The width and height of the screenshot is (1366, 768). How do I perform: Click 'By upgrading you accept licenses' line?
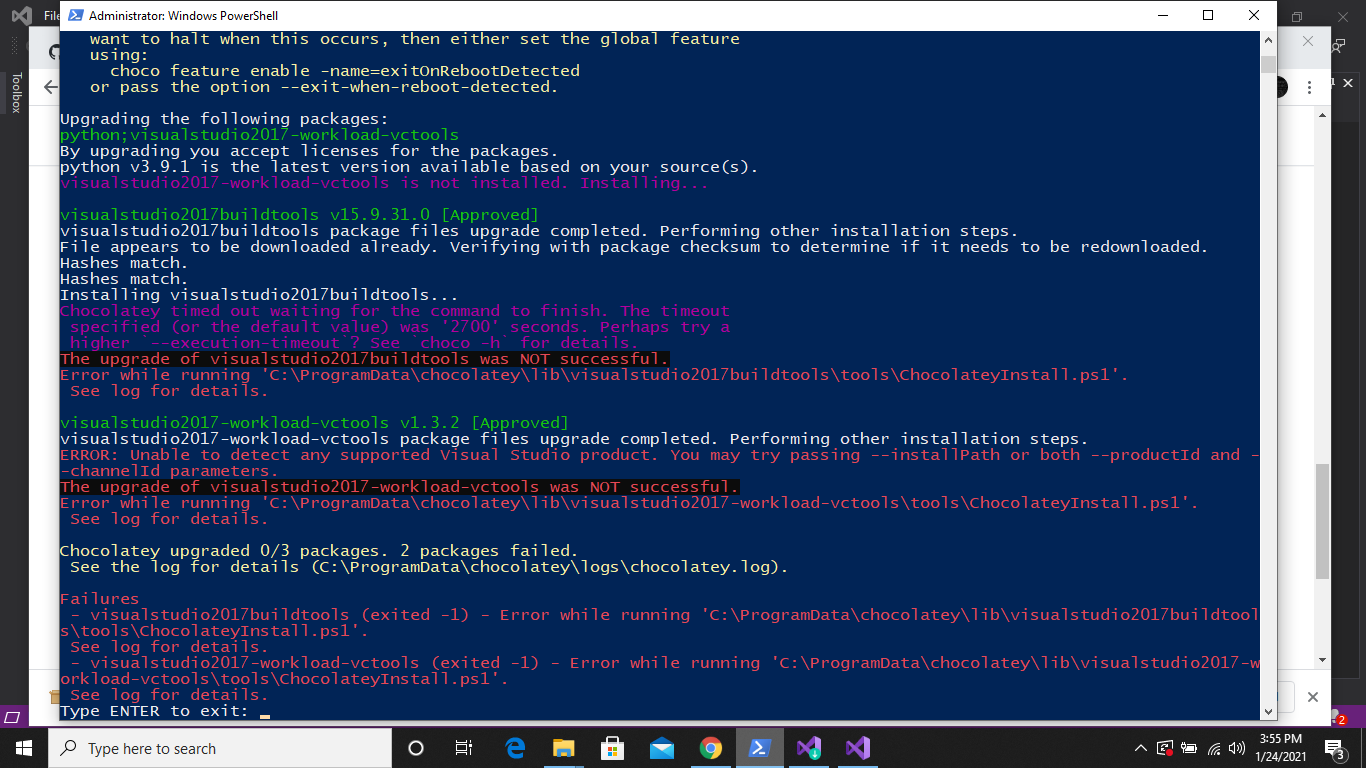point(309,151)
